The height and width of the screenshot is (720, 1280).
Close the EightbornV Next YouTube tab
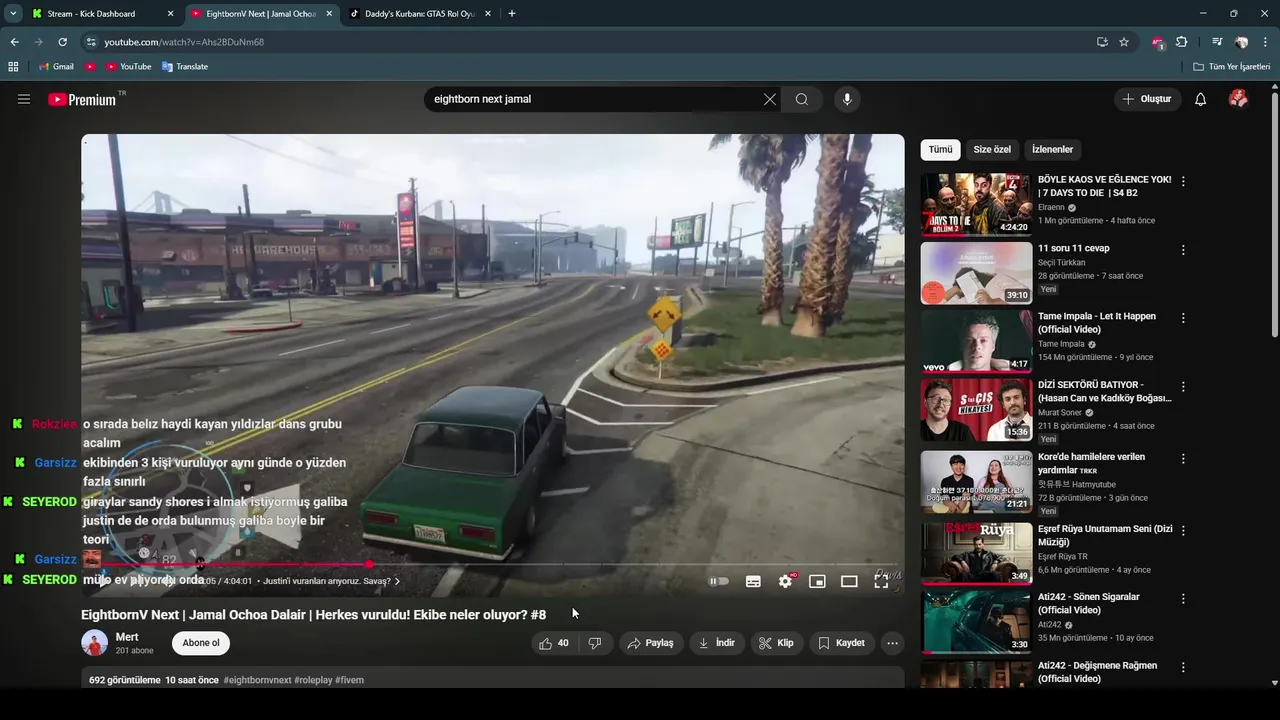(330, 14)
